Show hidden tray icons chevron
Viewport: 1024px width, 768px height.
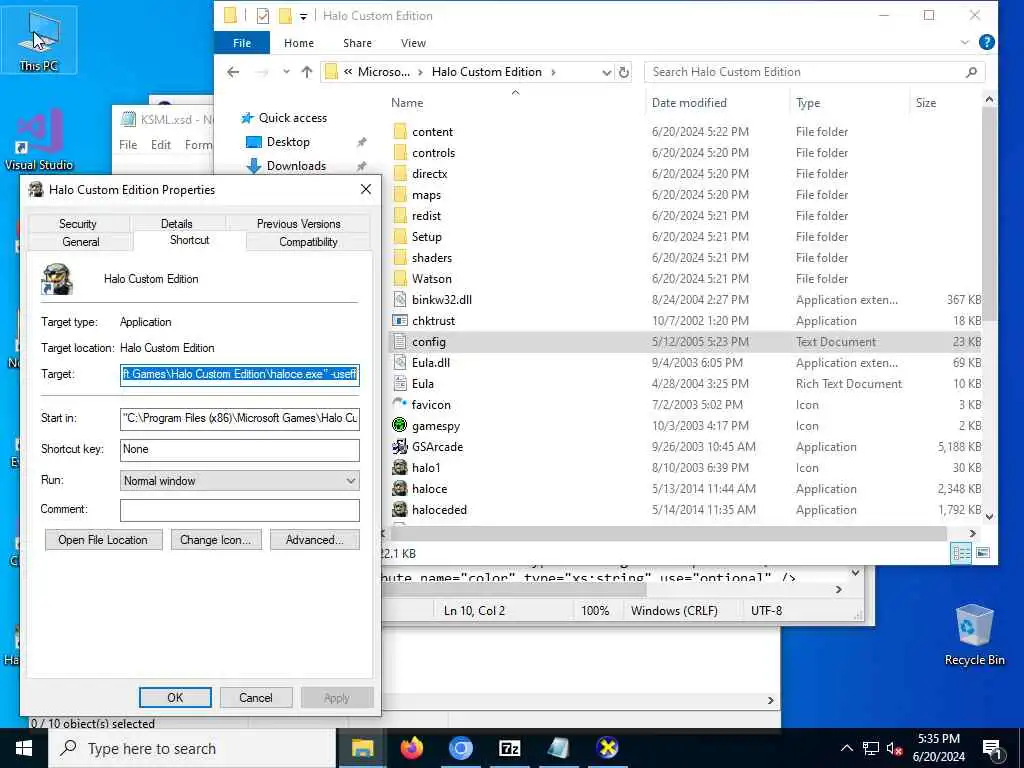[x=846, y=748]
